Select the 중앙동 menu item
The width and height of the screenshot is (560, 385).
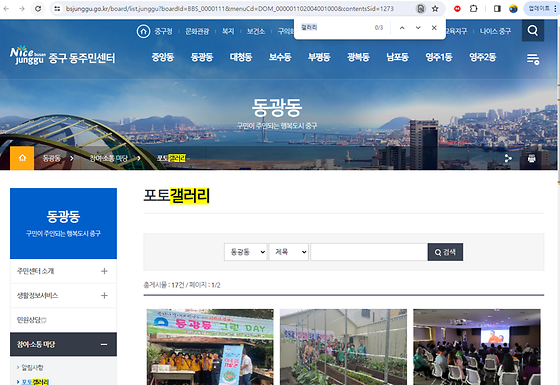pyautogui.click(x=163, y=57)
